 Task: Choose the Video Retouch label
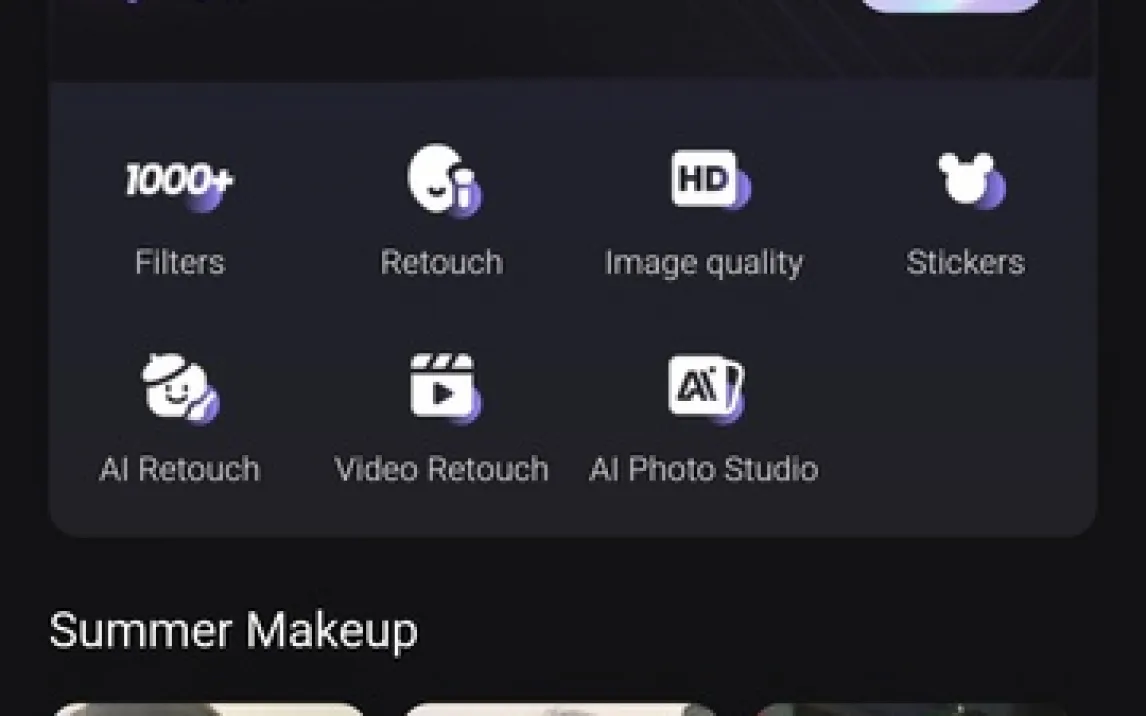(442, 470)
